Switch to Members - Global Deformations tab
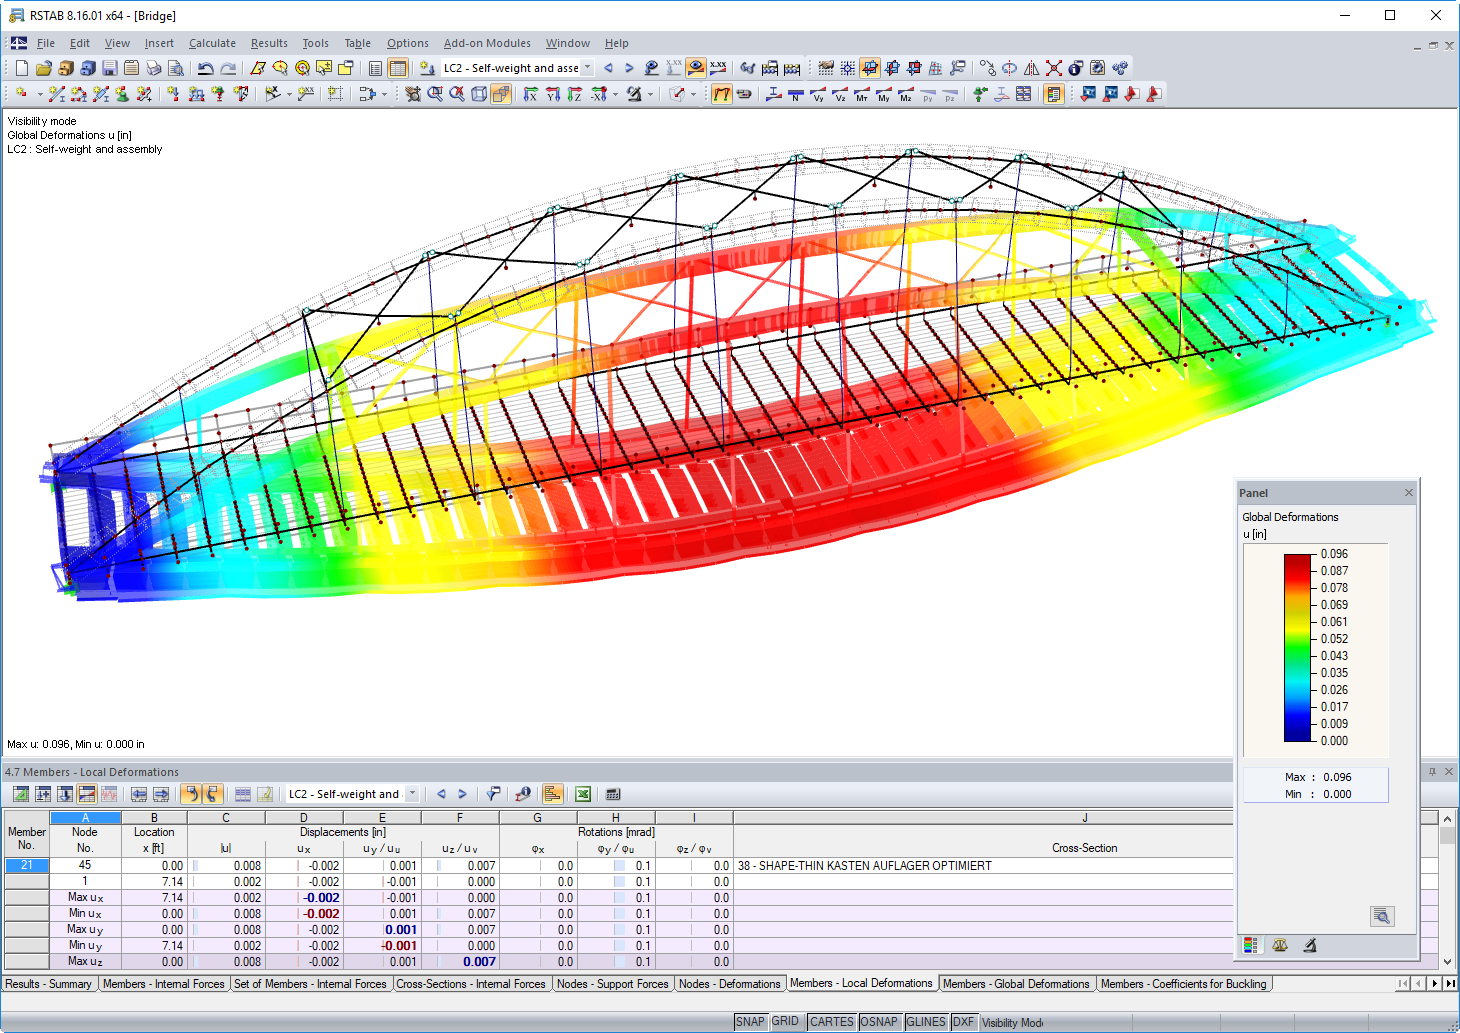Image resolution: width=1460 pixels, height=1033 pixels. [x=1017, y=983]
